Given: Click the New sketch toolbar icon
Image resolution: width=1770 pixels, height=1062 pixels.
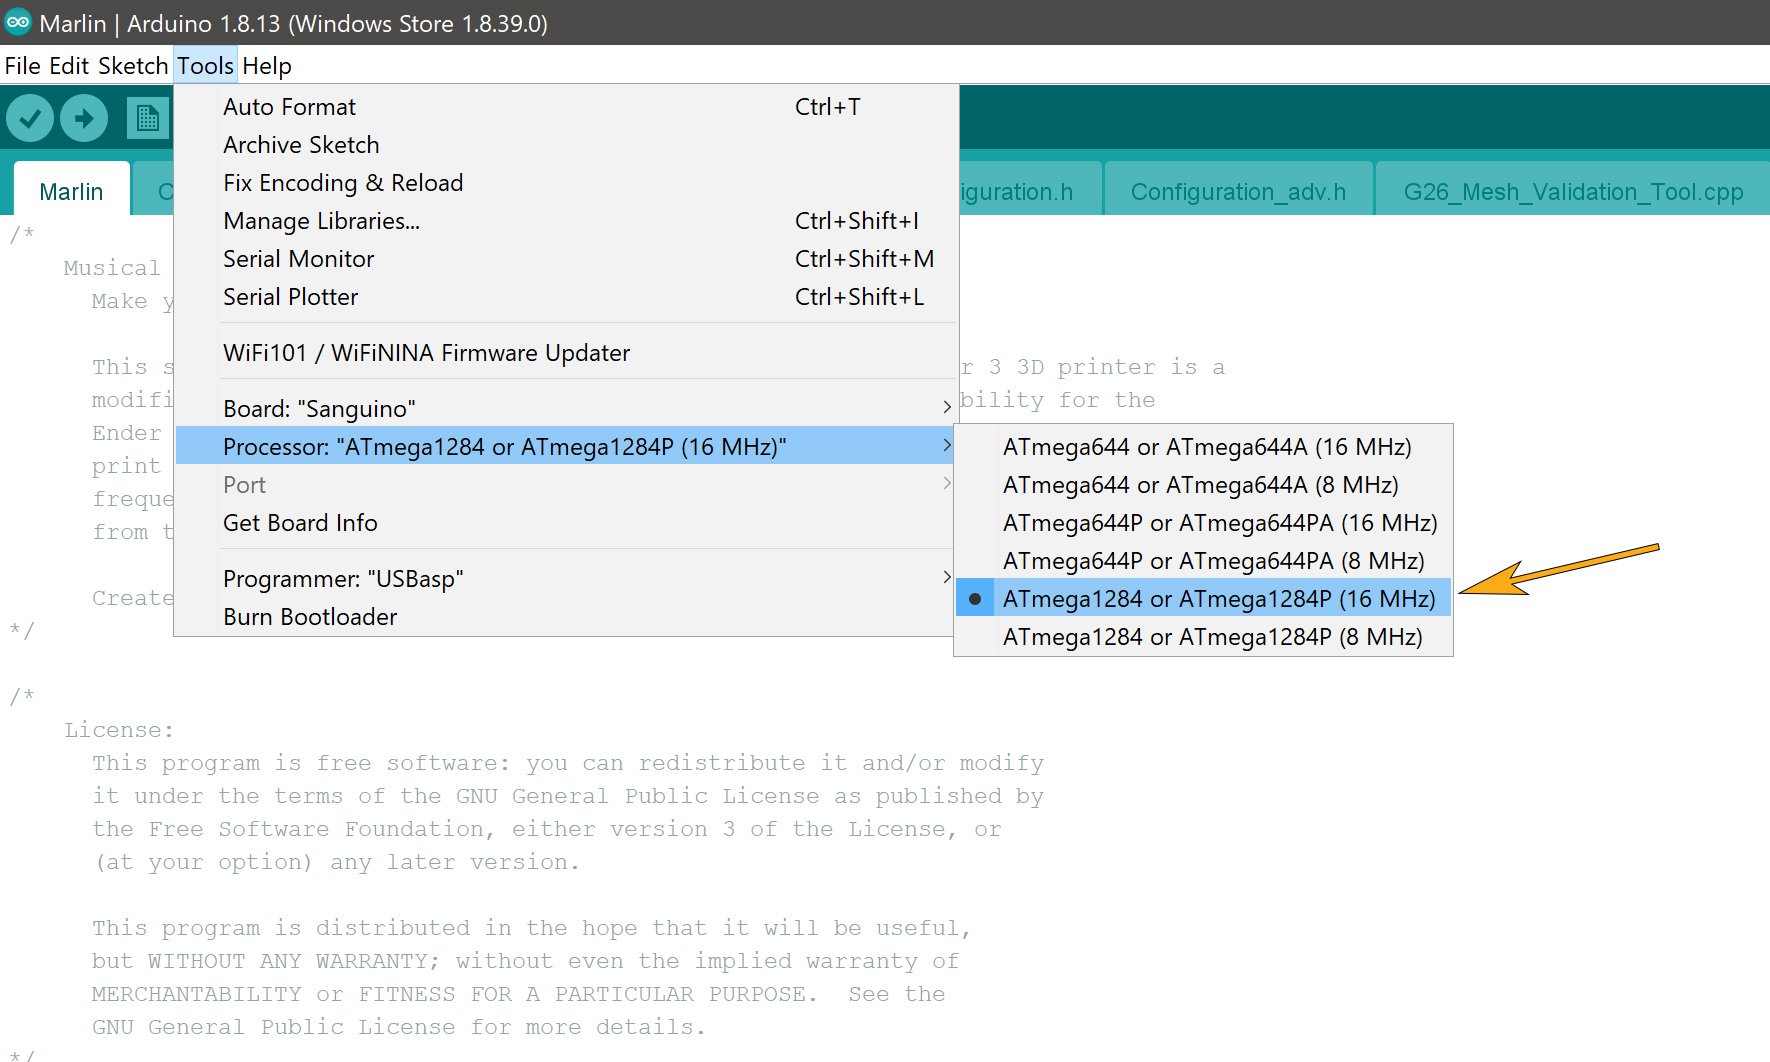Looking at the screenshot, I should pyautogui.click(x=148, y=117).
